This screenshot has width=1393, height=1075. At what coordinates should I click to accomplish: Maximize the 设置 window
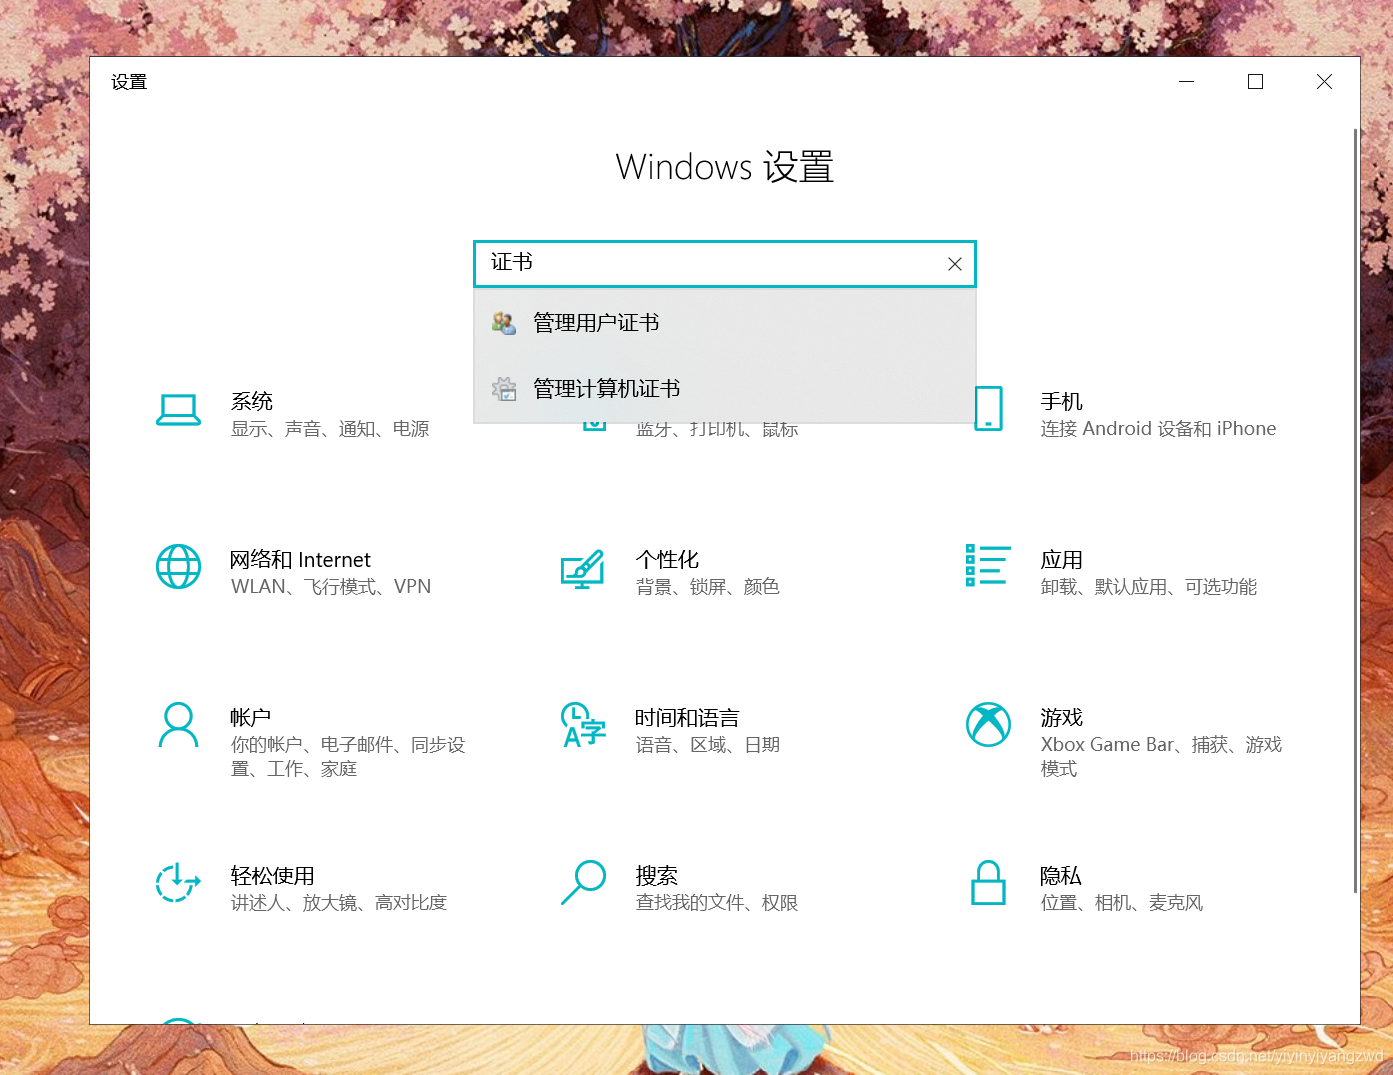click(x=1255, y=82)
